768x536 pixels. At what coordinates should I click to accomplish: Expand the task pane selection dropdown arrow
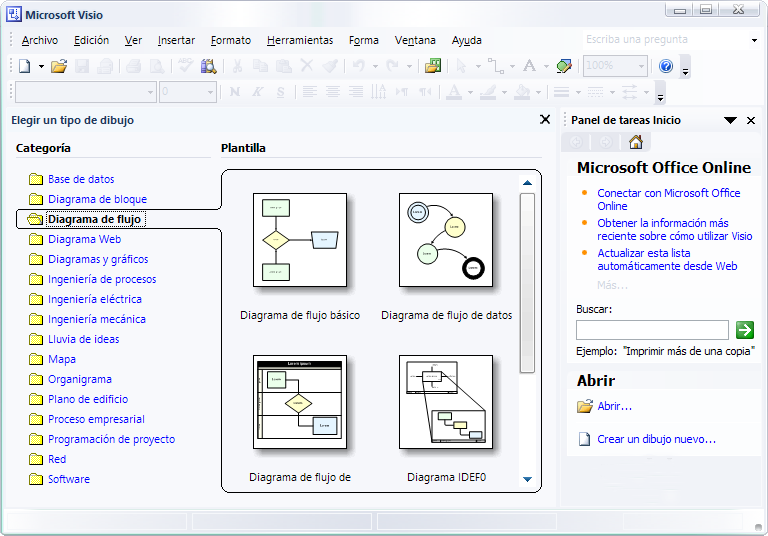pos(731,120)
